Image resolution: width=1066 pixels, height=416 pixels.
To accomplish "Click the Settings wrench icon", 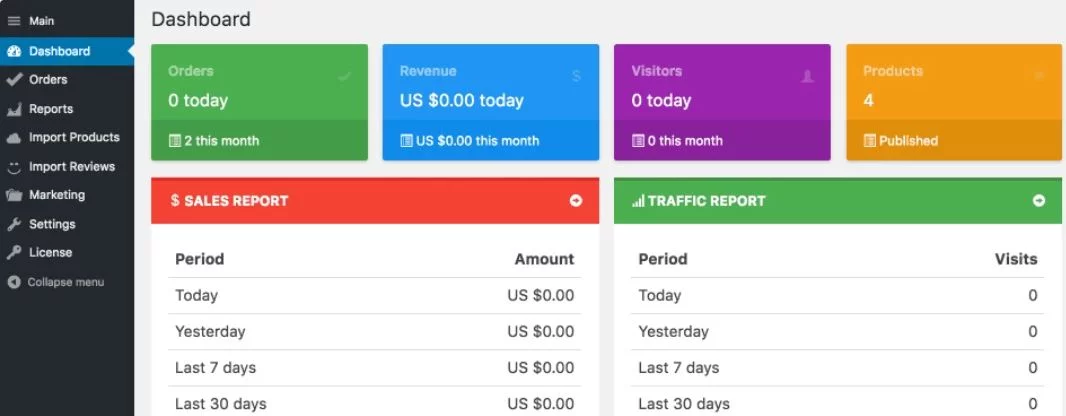I will tap(14, 224).
